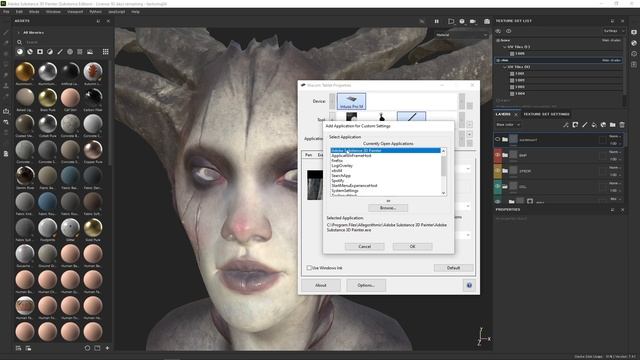Image resolution: width=640 pixels, height=360 pixels.
Task: Toggle visibility of the top folder layer
Action: coord(498,140)
